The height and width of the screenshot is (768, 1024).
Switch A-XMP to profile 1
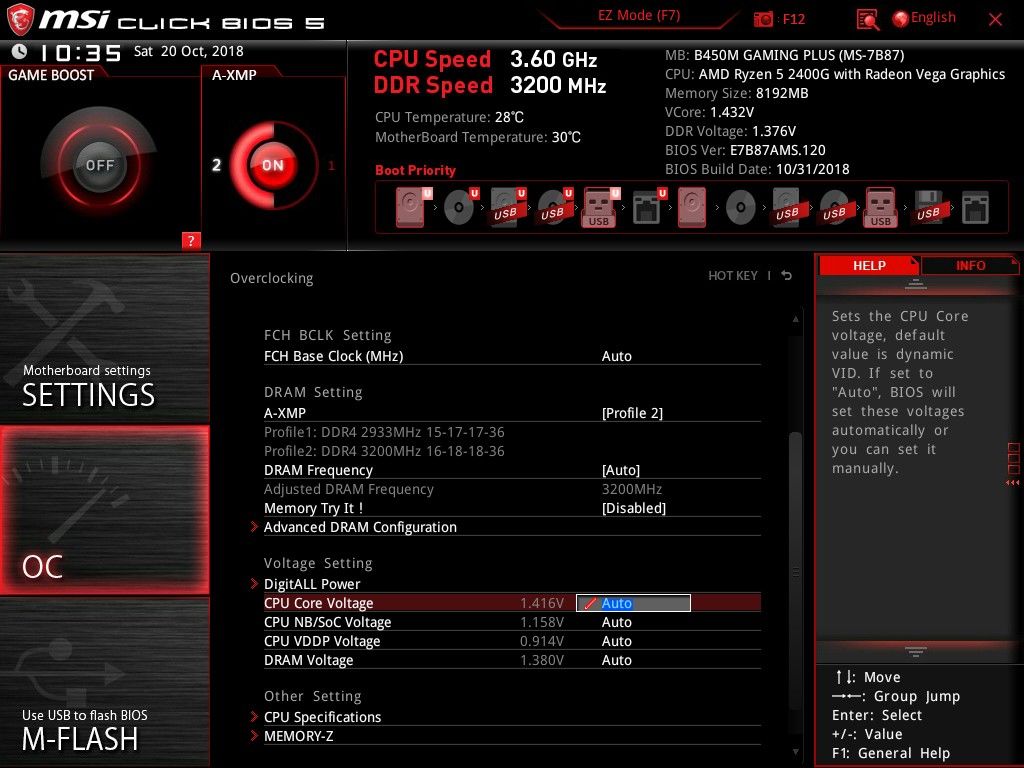[x=331, y=165]
